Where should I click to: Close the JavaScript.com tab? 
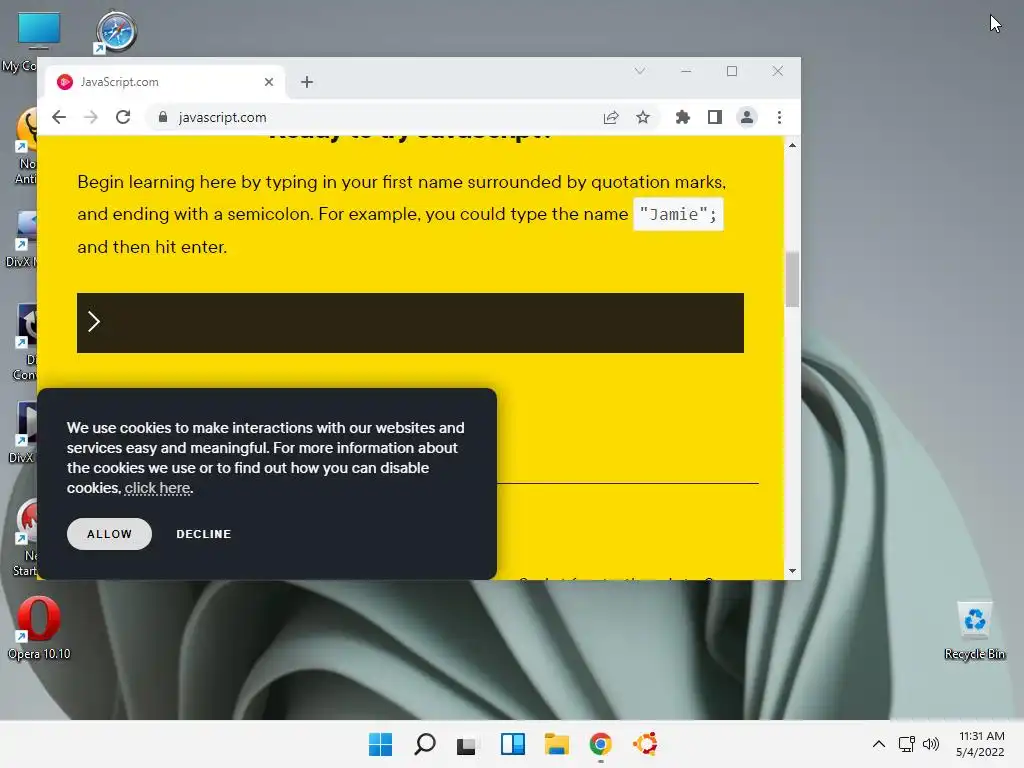269,82
